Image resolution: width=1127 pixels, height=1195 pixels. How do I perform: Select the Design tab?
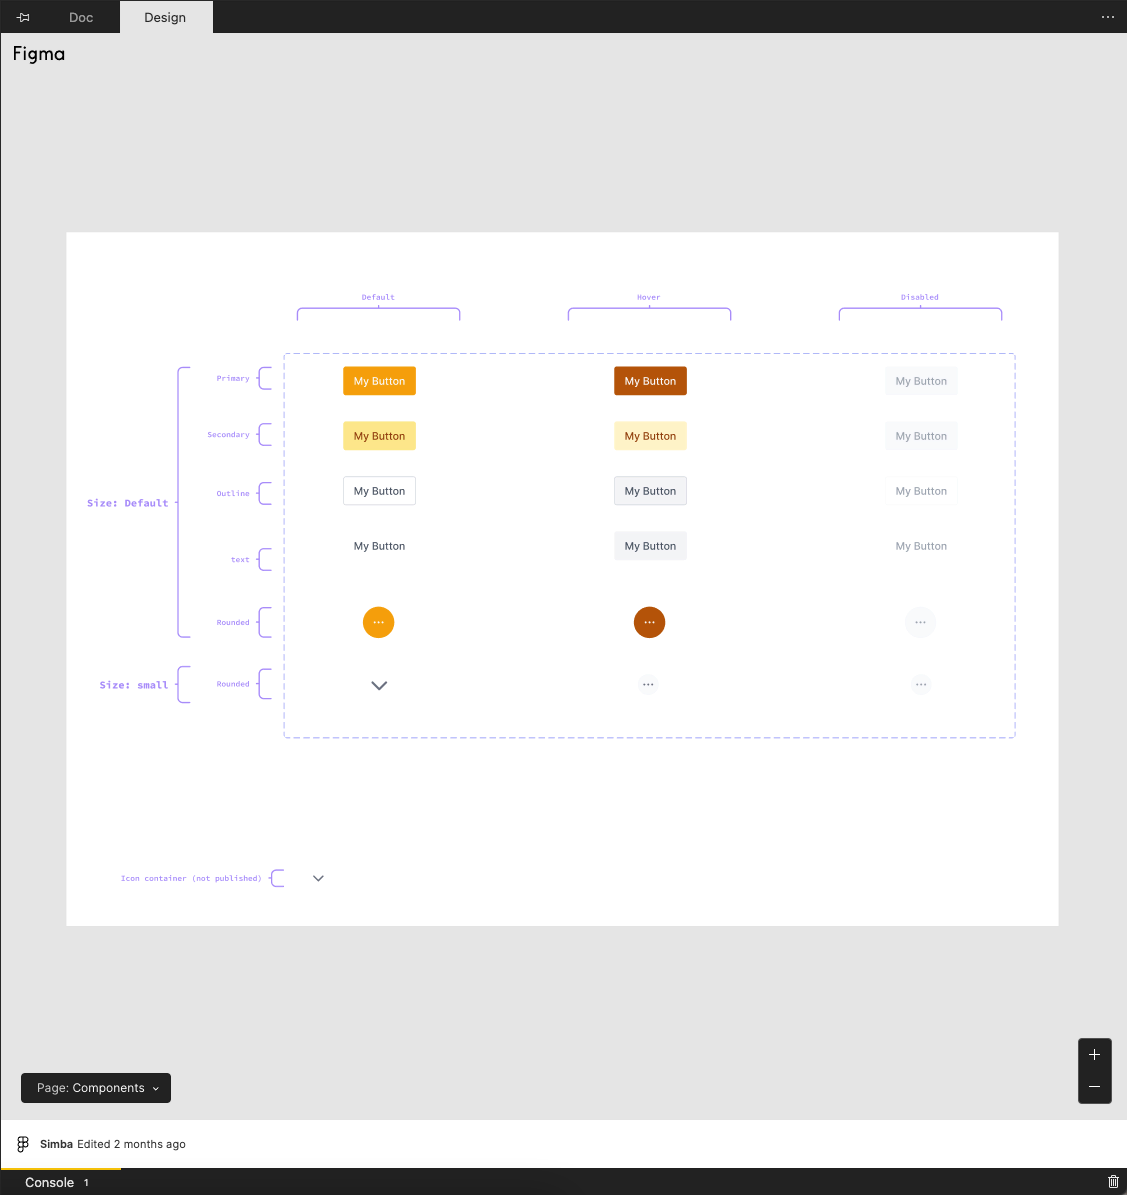click(165, 17)
